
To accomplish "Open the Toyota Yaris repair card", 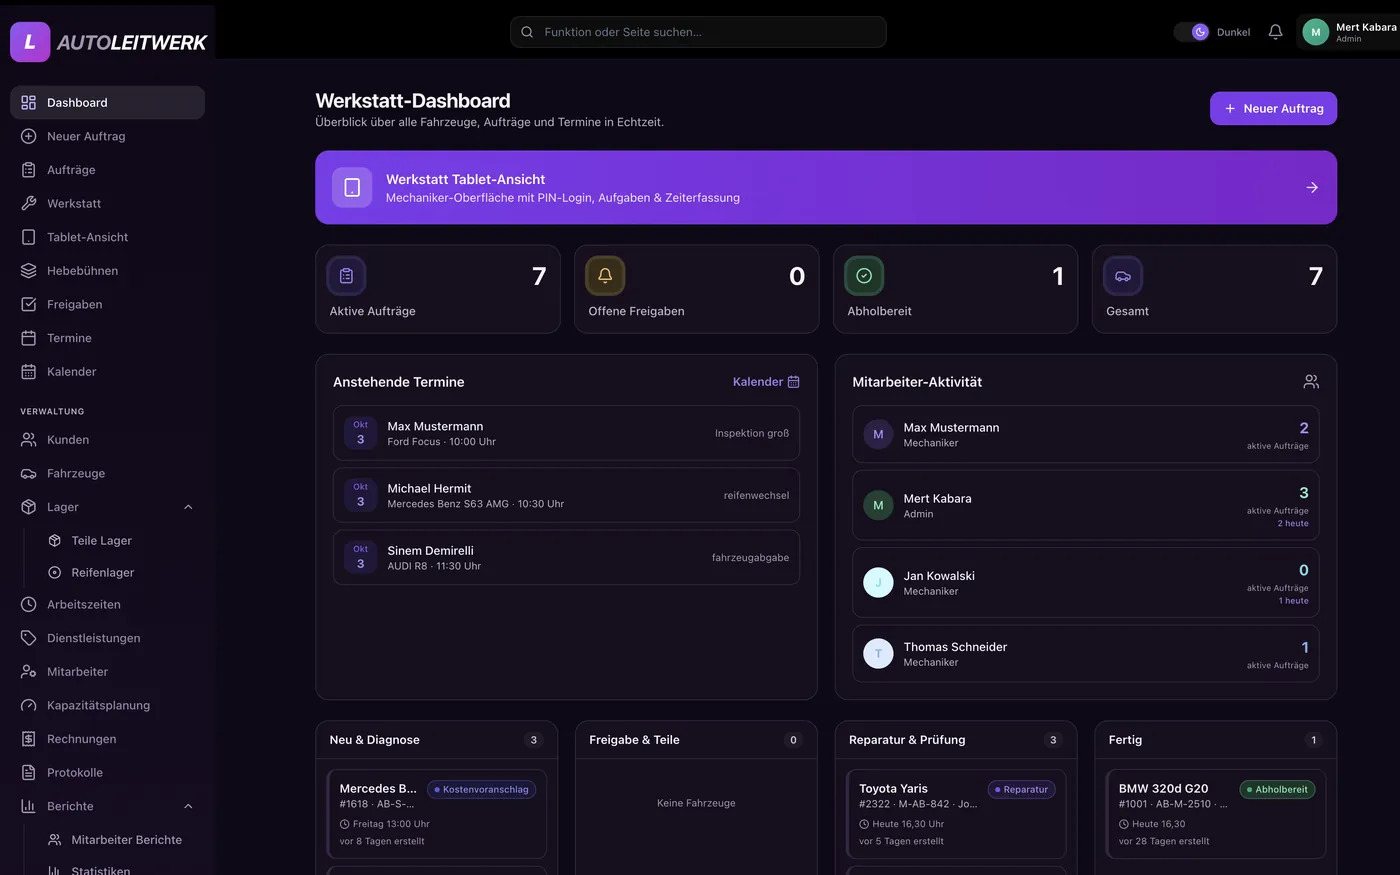I will click(956, 814).
